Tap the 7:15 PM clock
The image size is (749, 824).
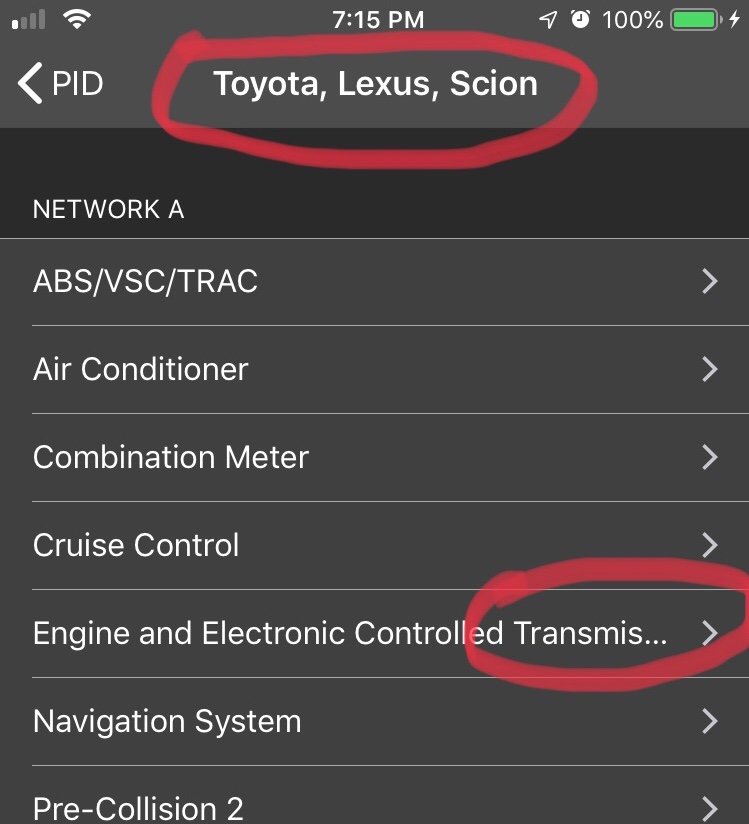[x=378, y=20]
